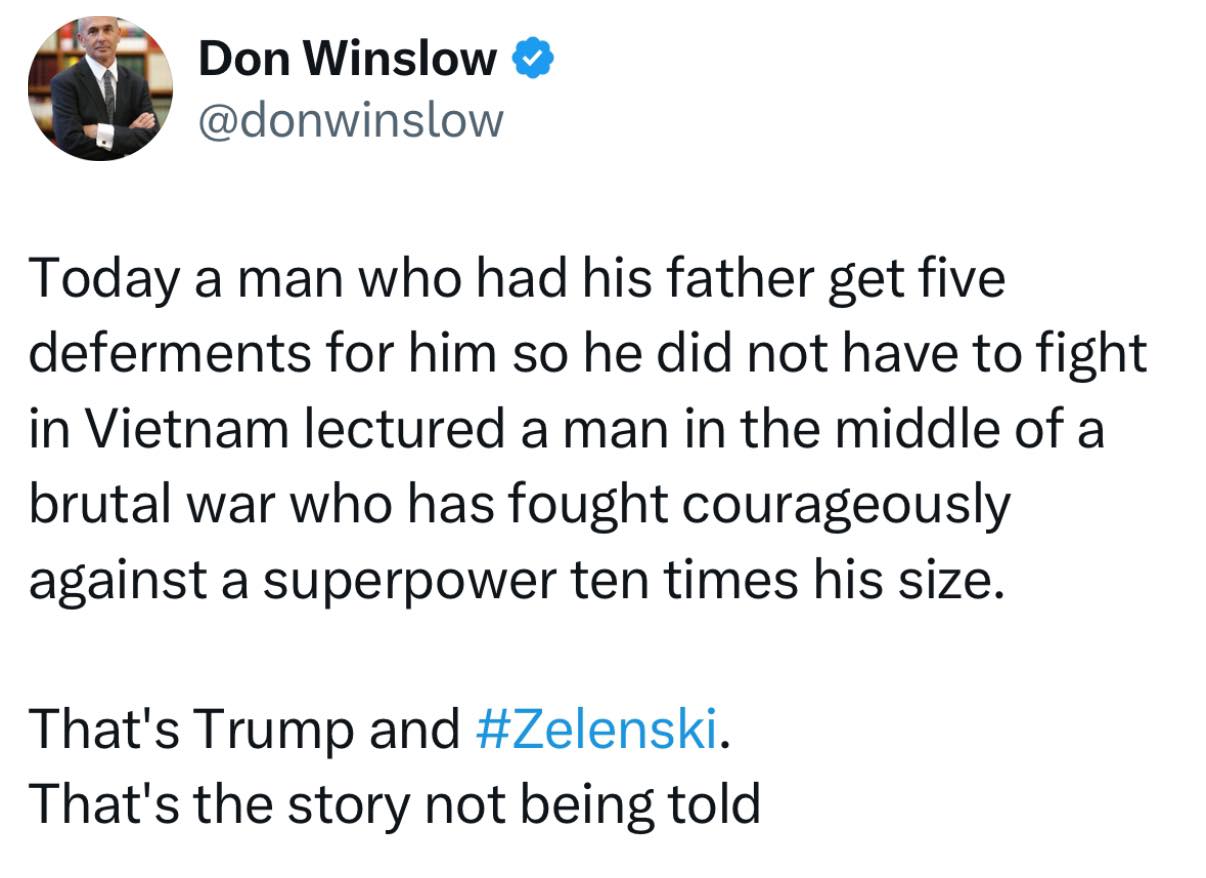Viewport: 1206px width, 878px height.
Task: Click the line "That's the story not being told"
Action: [394, 803]
